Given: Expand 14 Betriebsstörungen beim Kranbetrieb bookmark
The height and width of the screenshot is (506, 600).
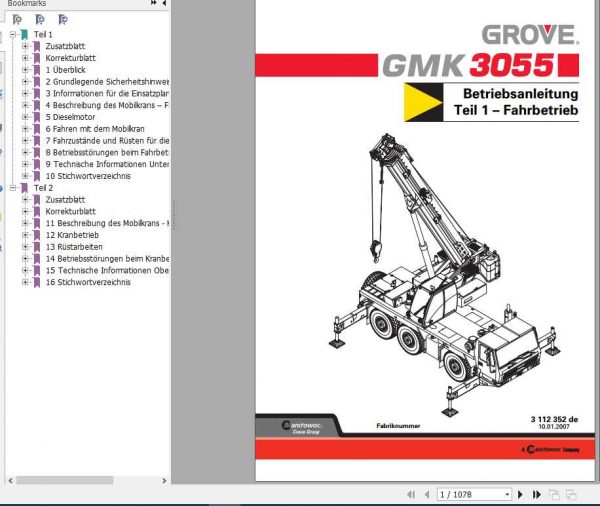Looking at the screenshot, I should click(x=25, y=259).
